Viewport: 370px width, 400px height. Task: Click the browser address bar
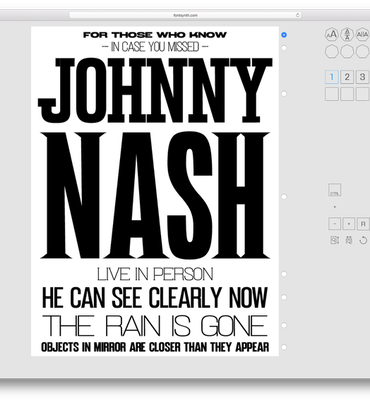pyautogui.click(x=185, y=15)
